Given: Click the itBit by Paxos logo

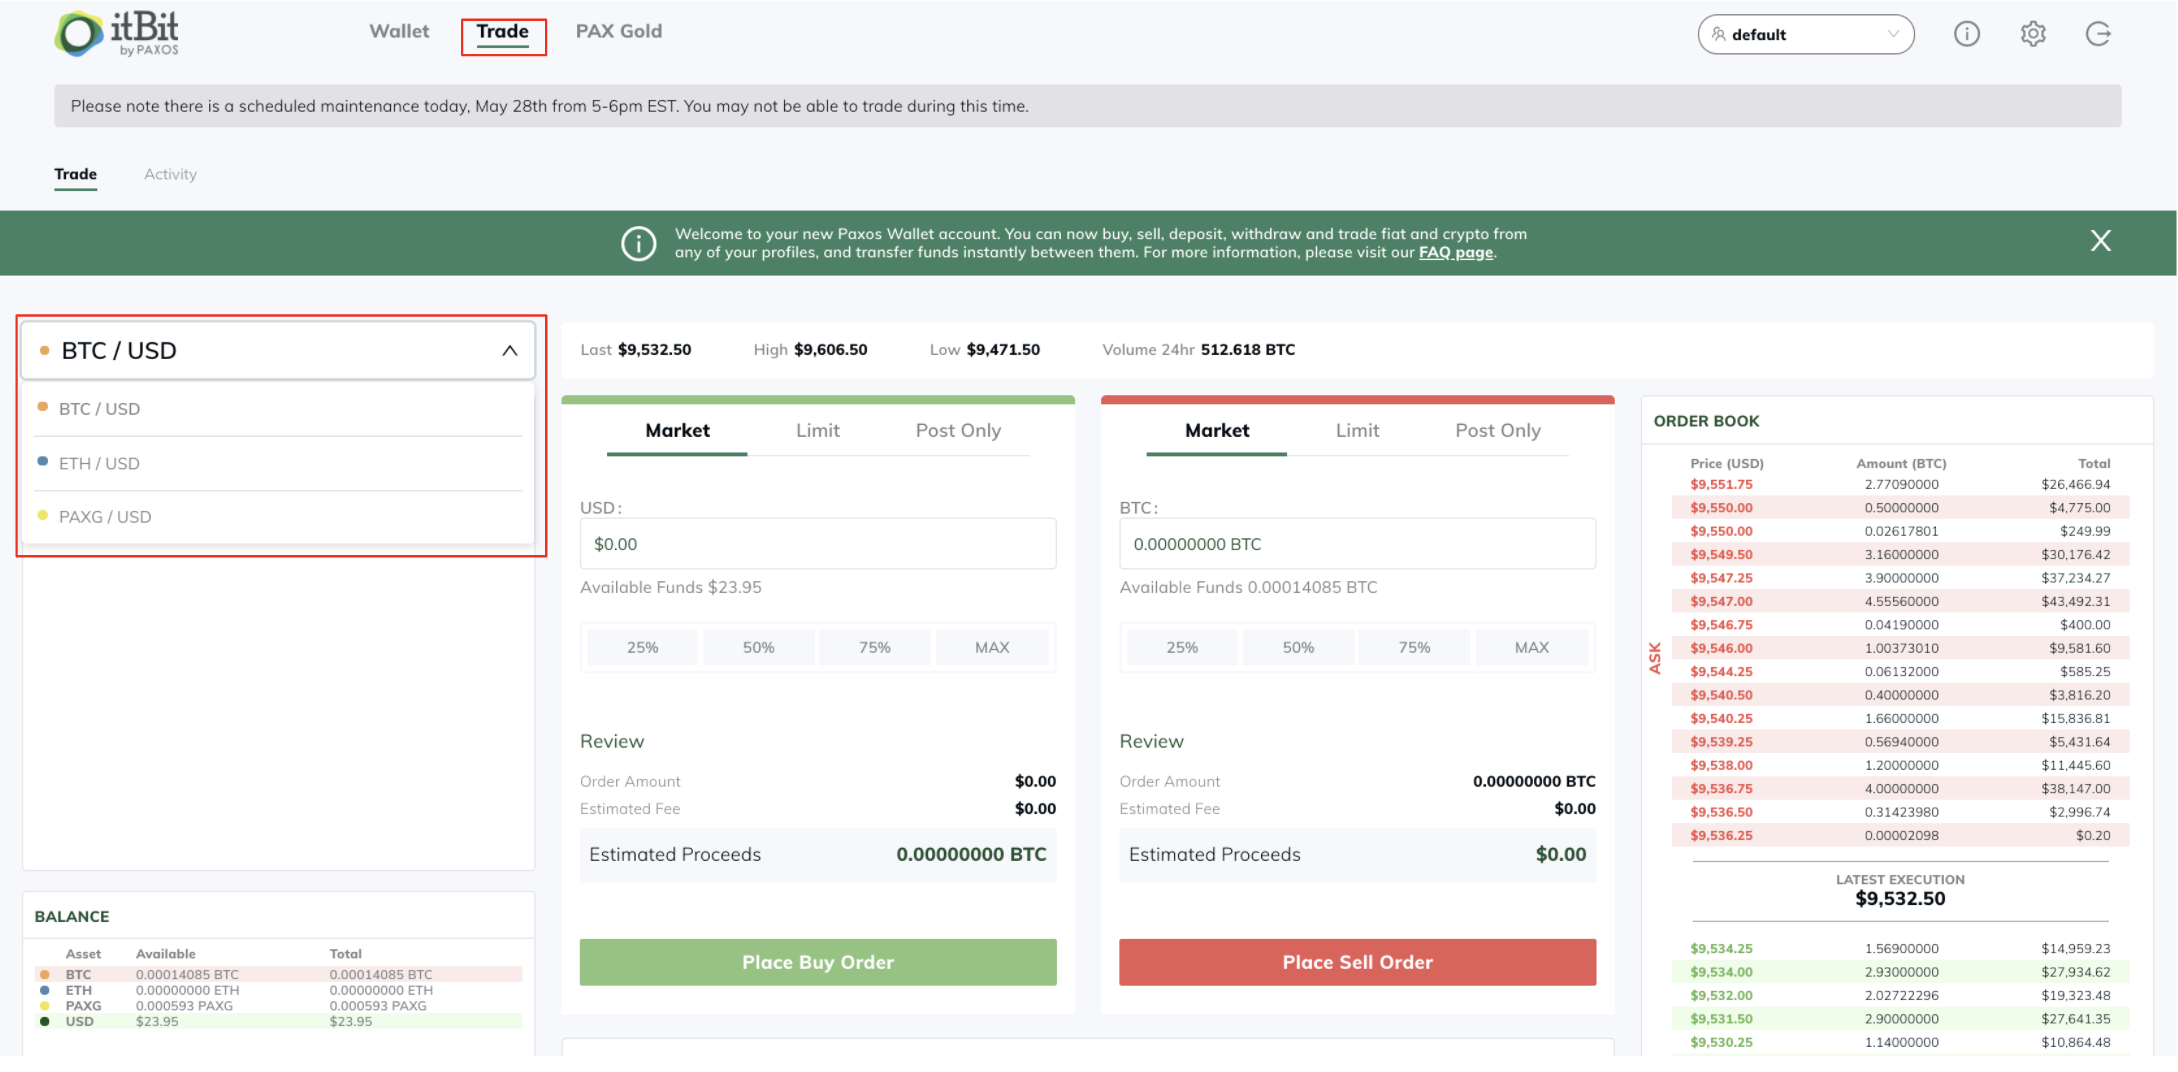Looking at the screenshot, I should (x=118, y=34).
